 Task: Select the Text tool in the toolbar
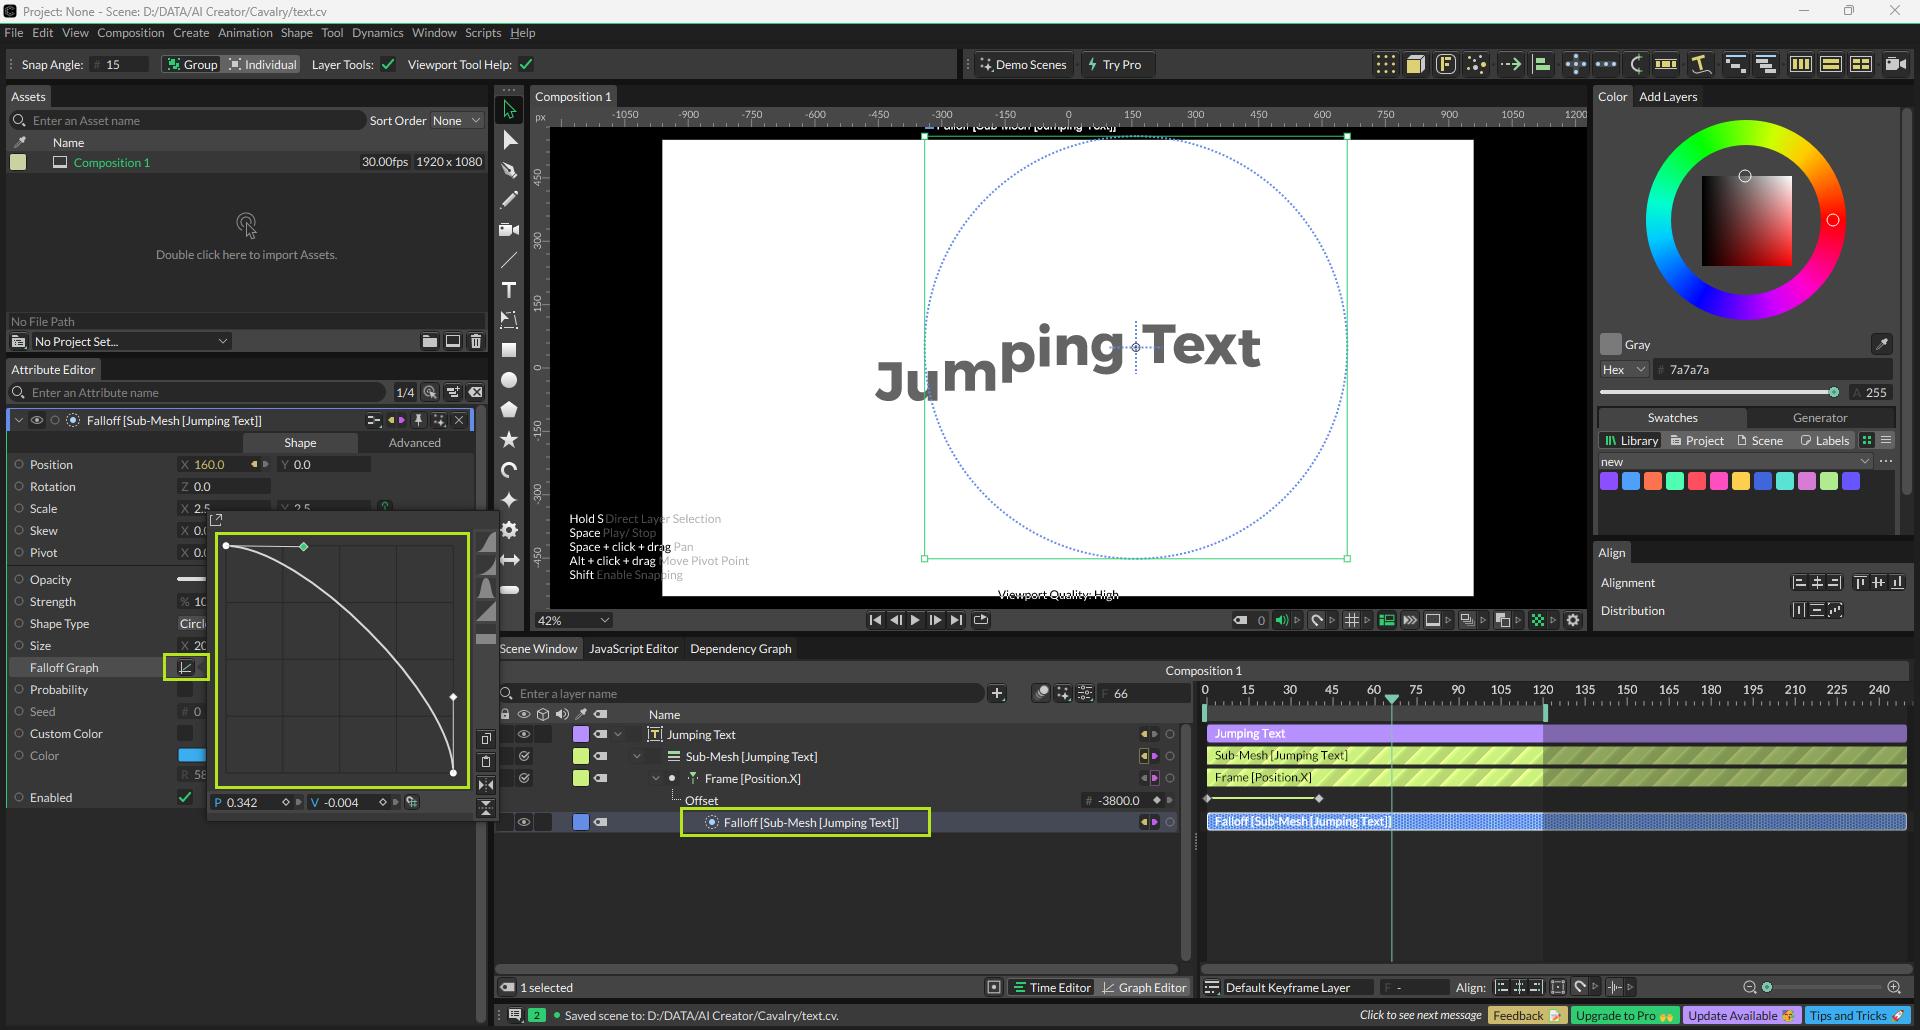(509, 290)
